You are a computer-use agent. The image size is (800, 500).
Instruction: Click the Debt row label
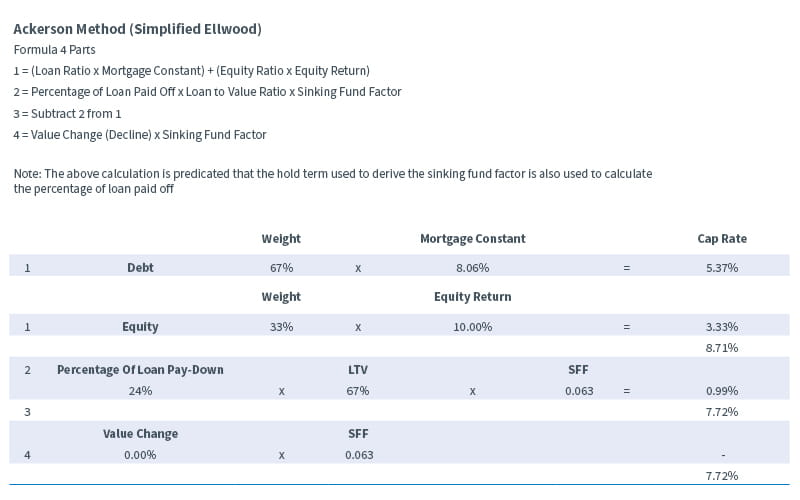pos(140,268)
